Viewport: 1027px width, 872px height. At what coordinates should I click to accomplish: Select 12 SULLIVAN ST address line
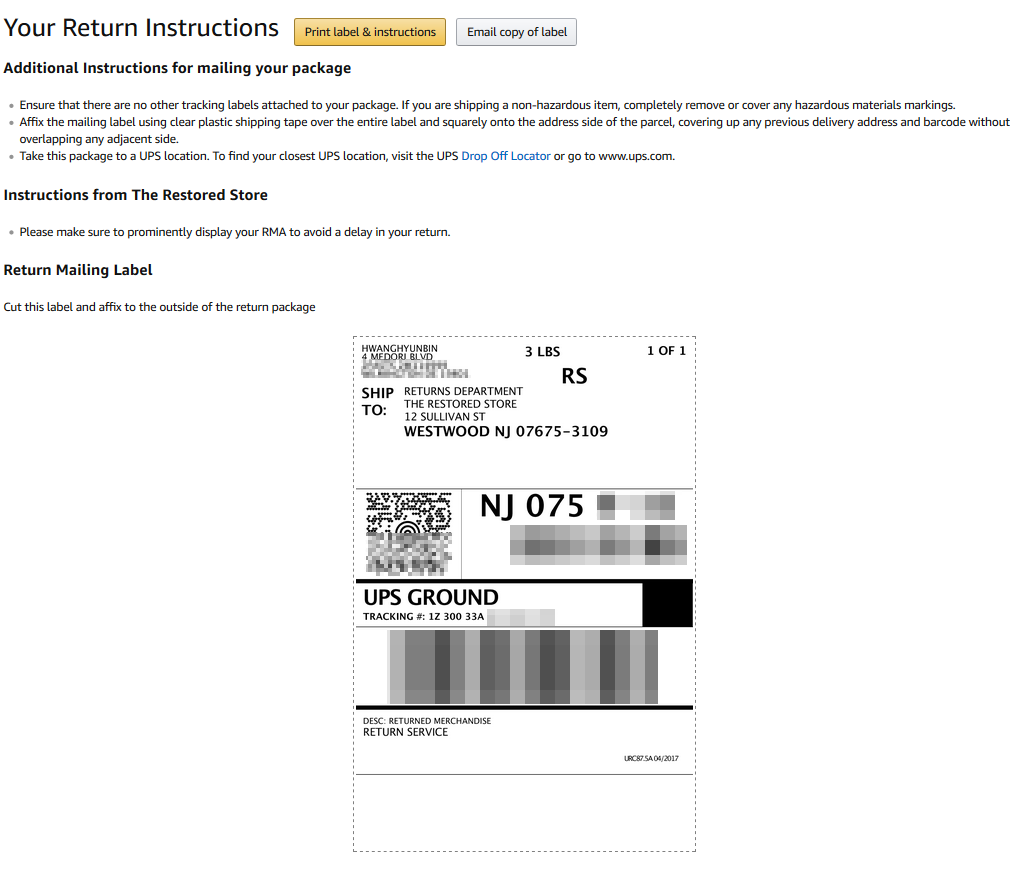click(445, 417)
